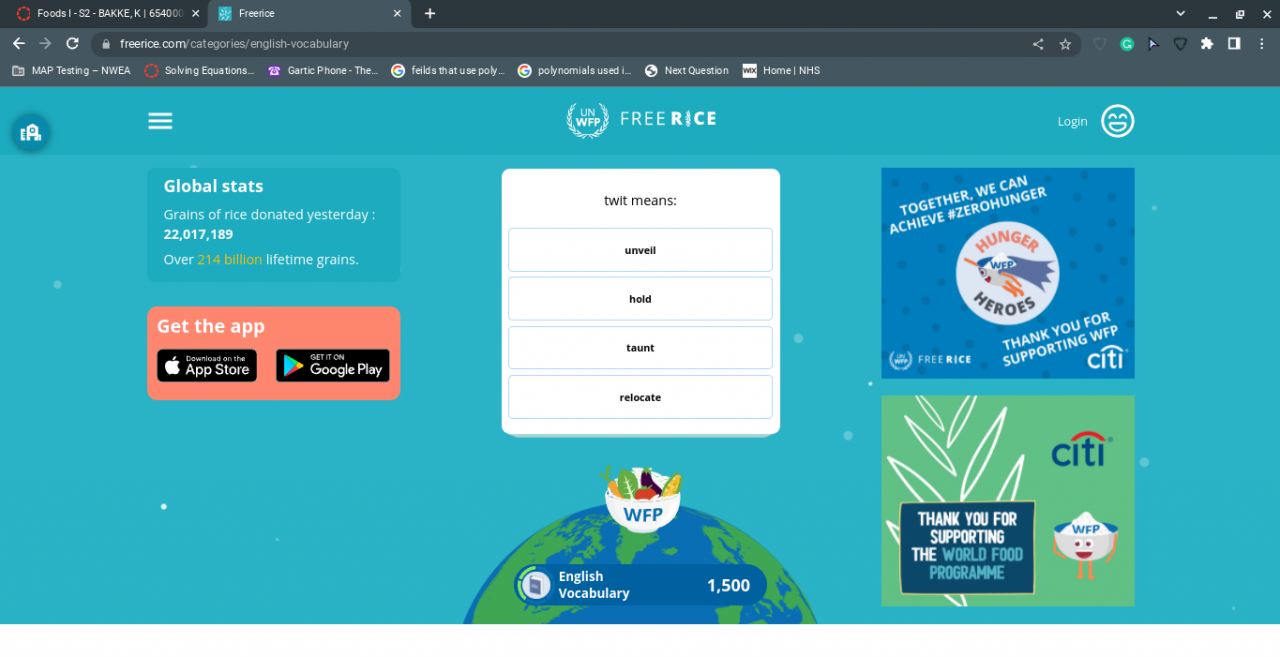Viewport: 1280px width, 657px height.
Task: Click the smiley face avatar icon
Action: [1118, 121]
